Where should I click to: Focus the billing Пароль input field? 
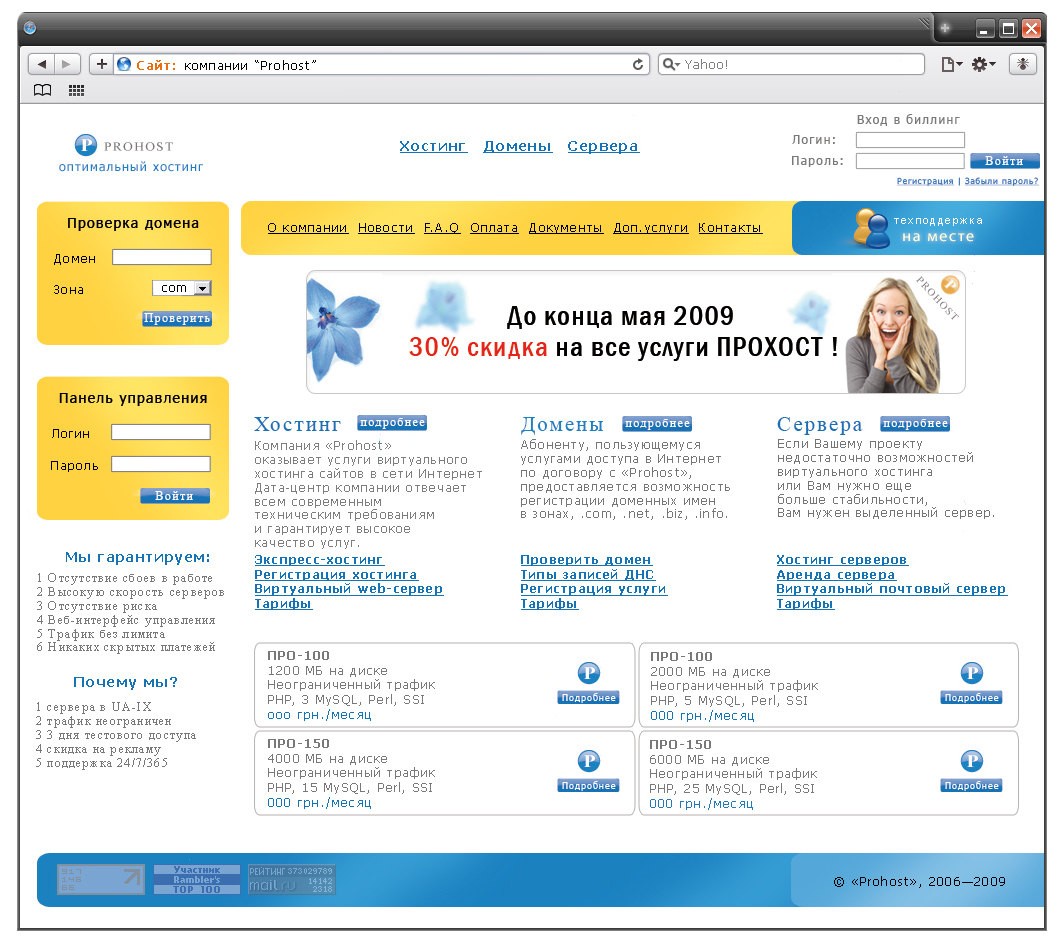(910, 161)
